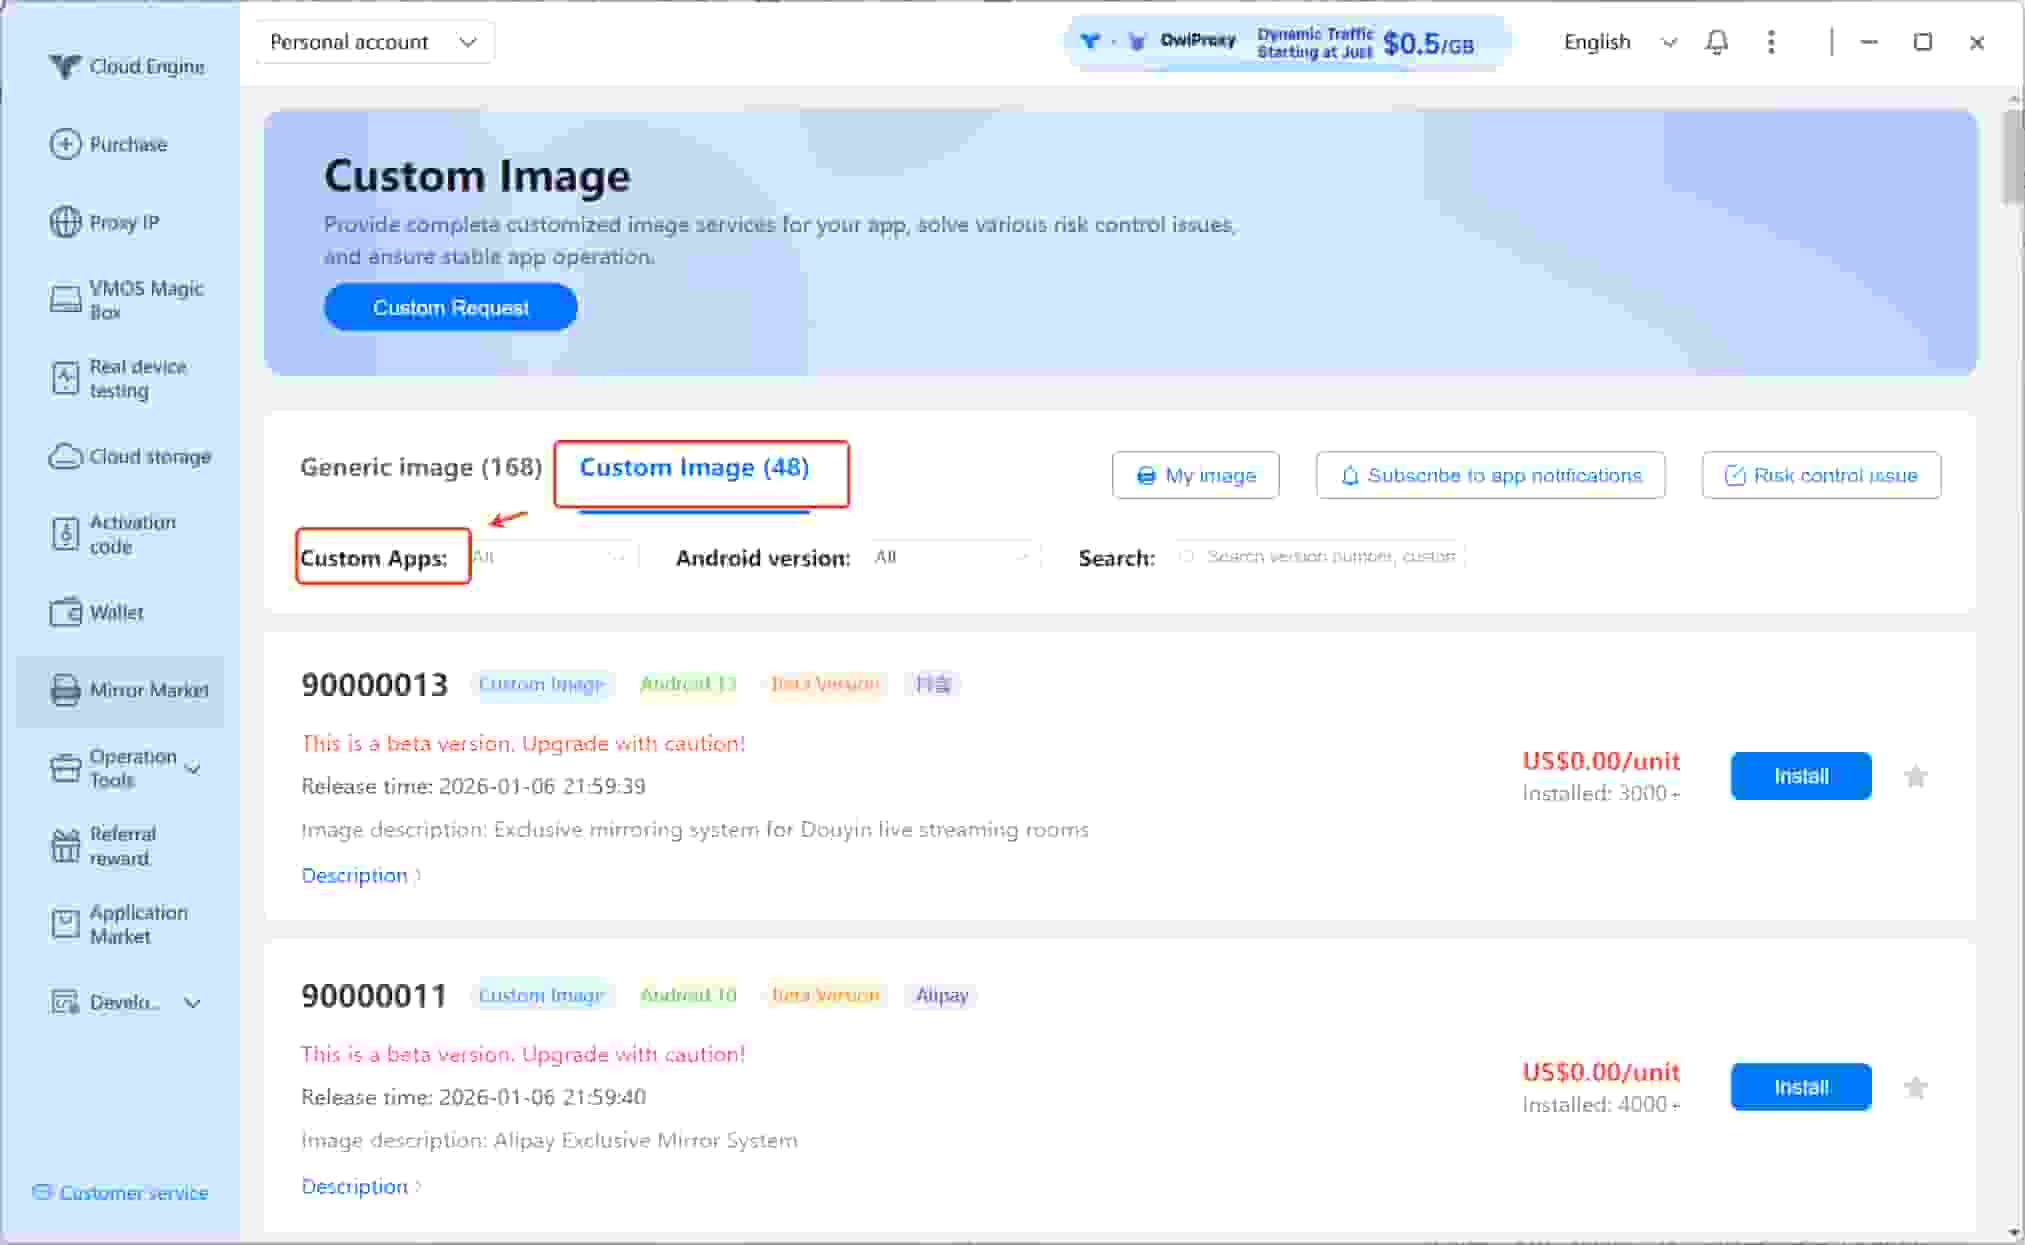Click the Wallet sidebar icon
The image size is (2025, 1245).
pos(65,612)
